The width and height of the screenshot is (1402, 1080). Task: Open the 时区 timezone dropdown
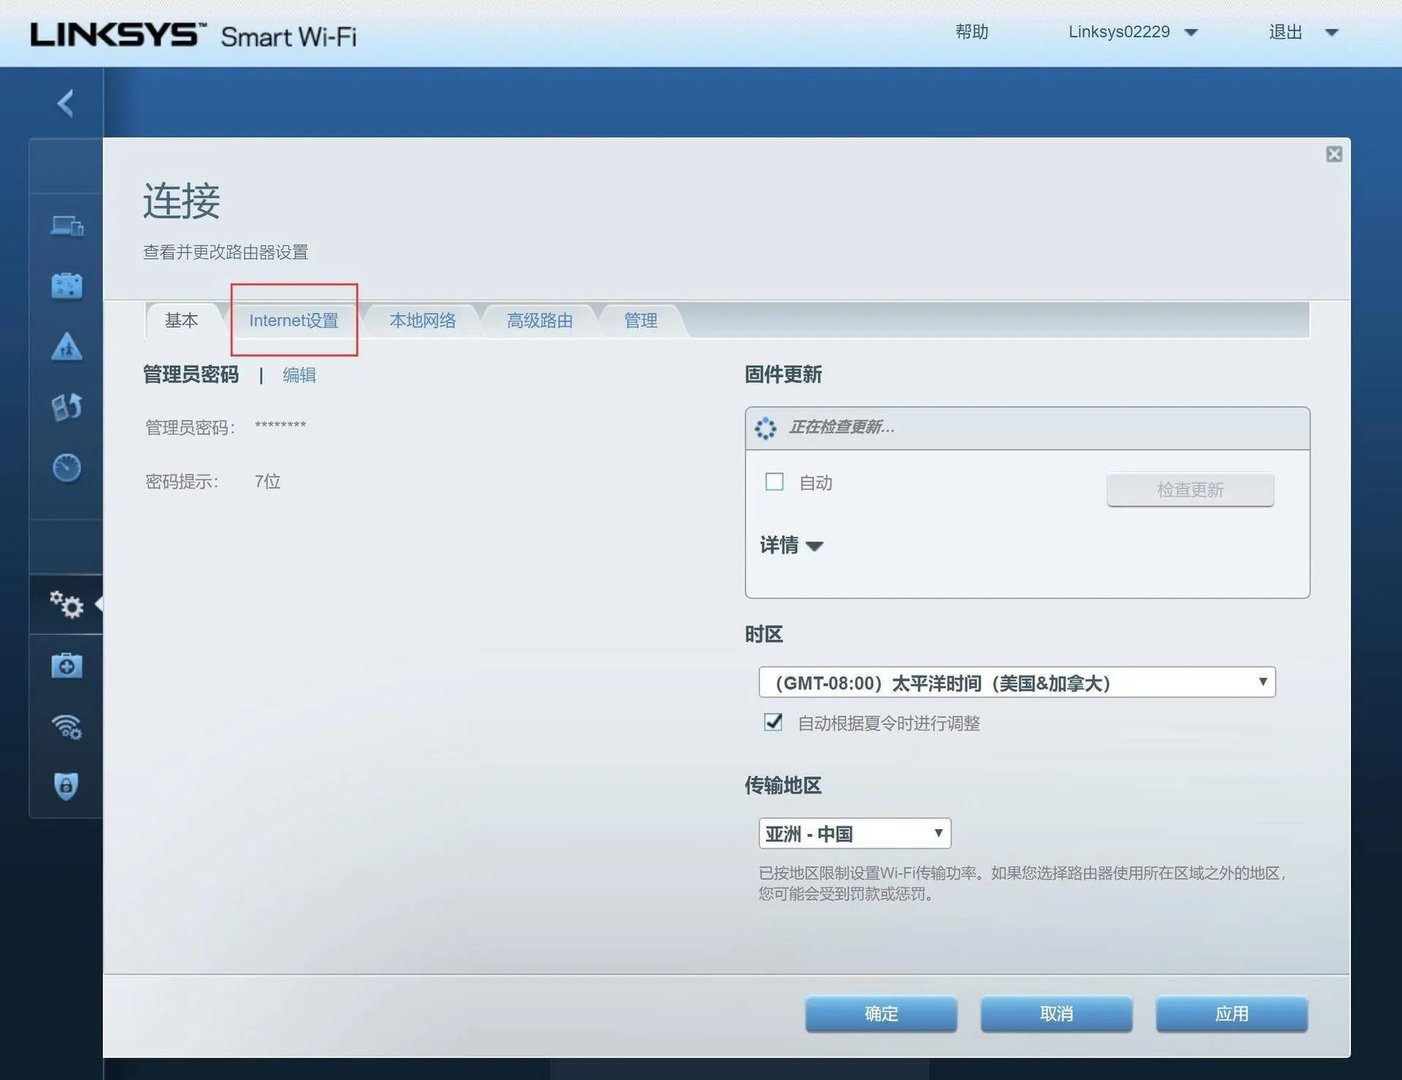tap(1016, 682)
